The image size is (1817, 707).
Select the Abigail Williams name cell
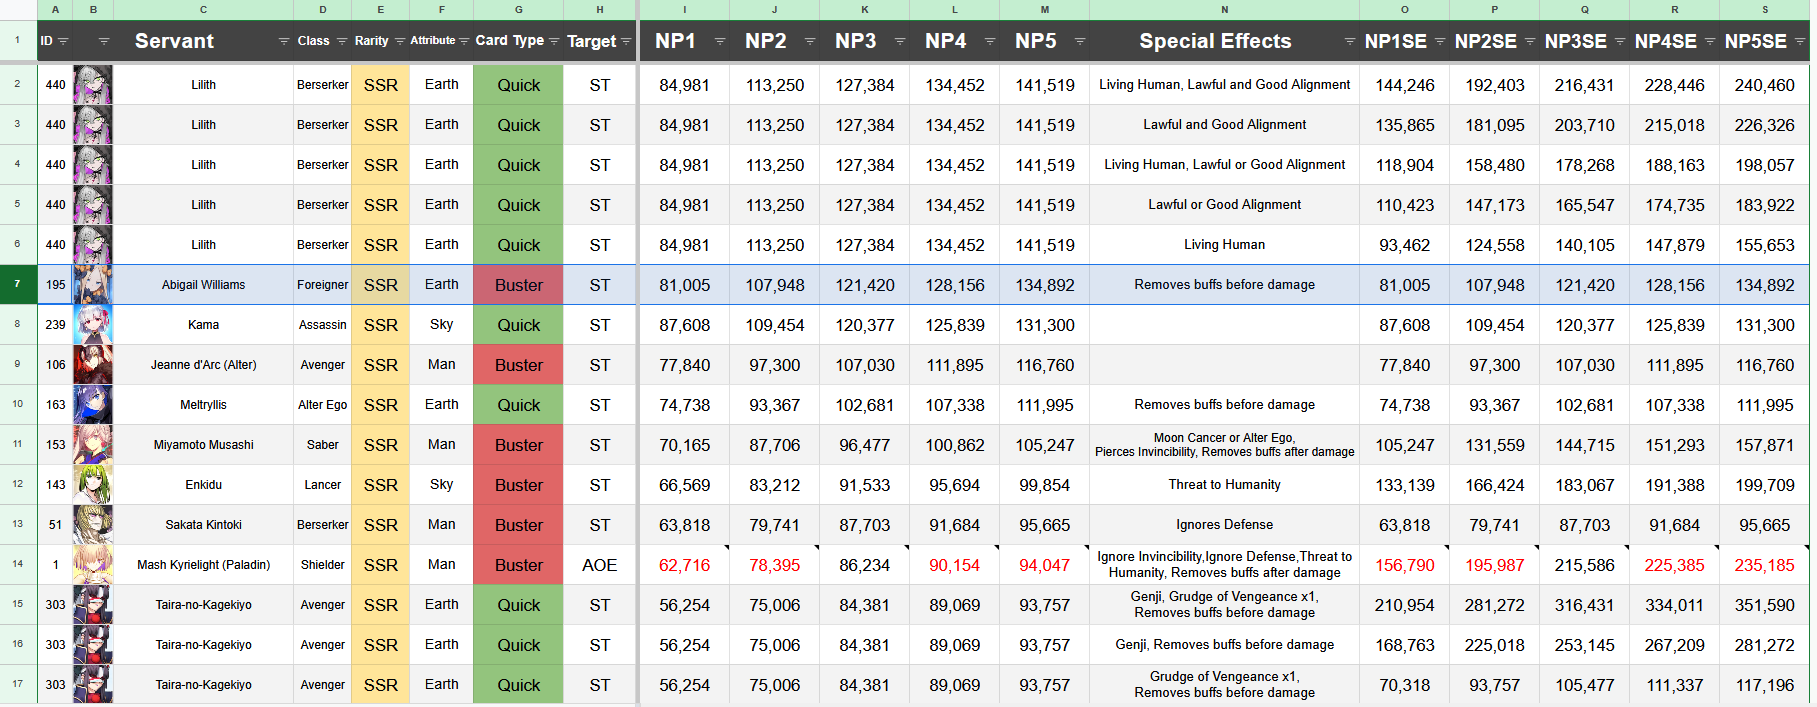coord(204,285)
